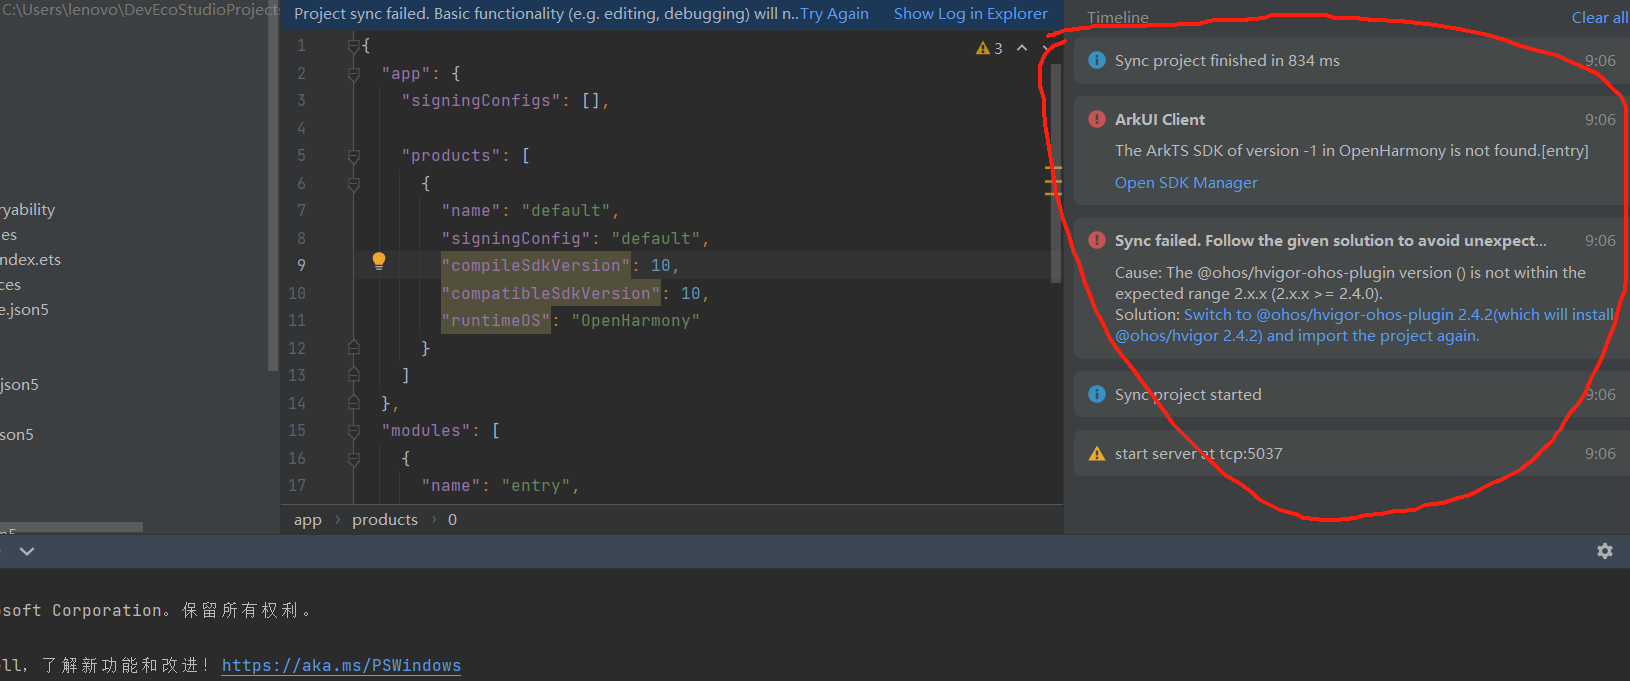This screenshot has height=681, width=1630.
Task: Click the "compatibleSdkVersion" key in editor
Action: 551,294
